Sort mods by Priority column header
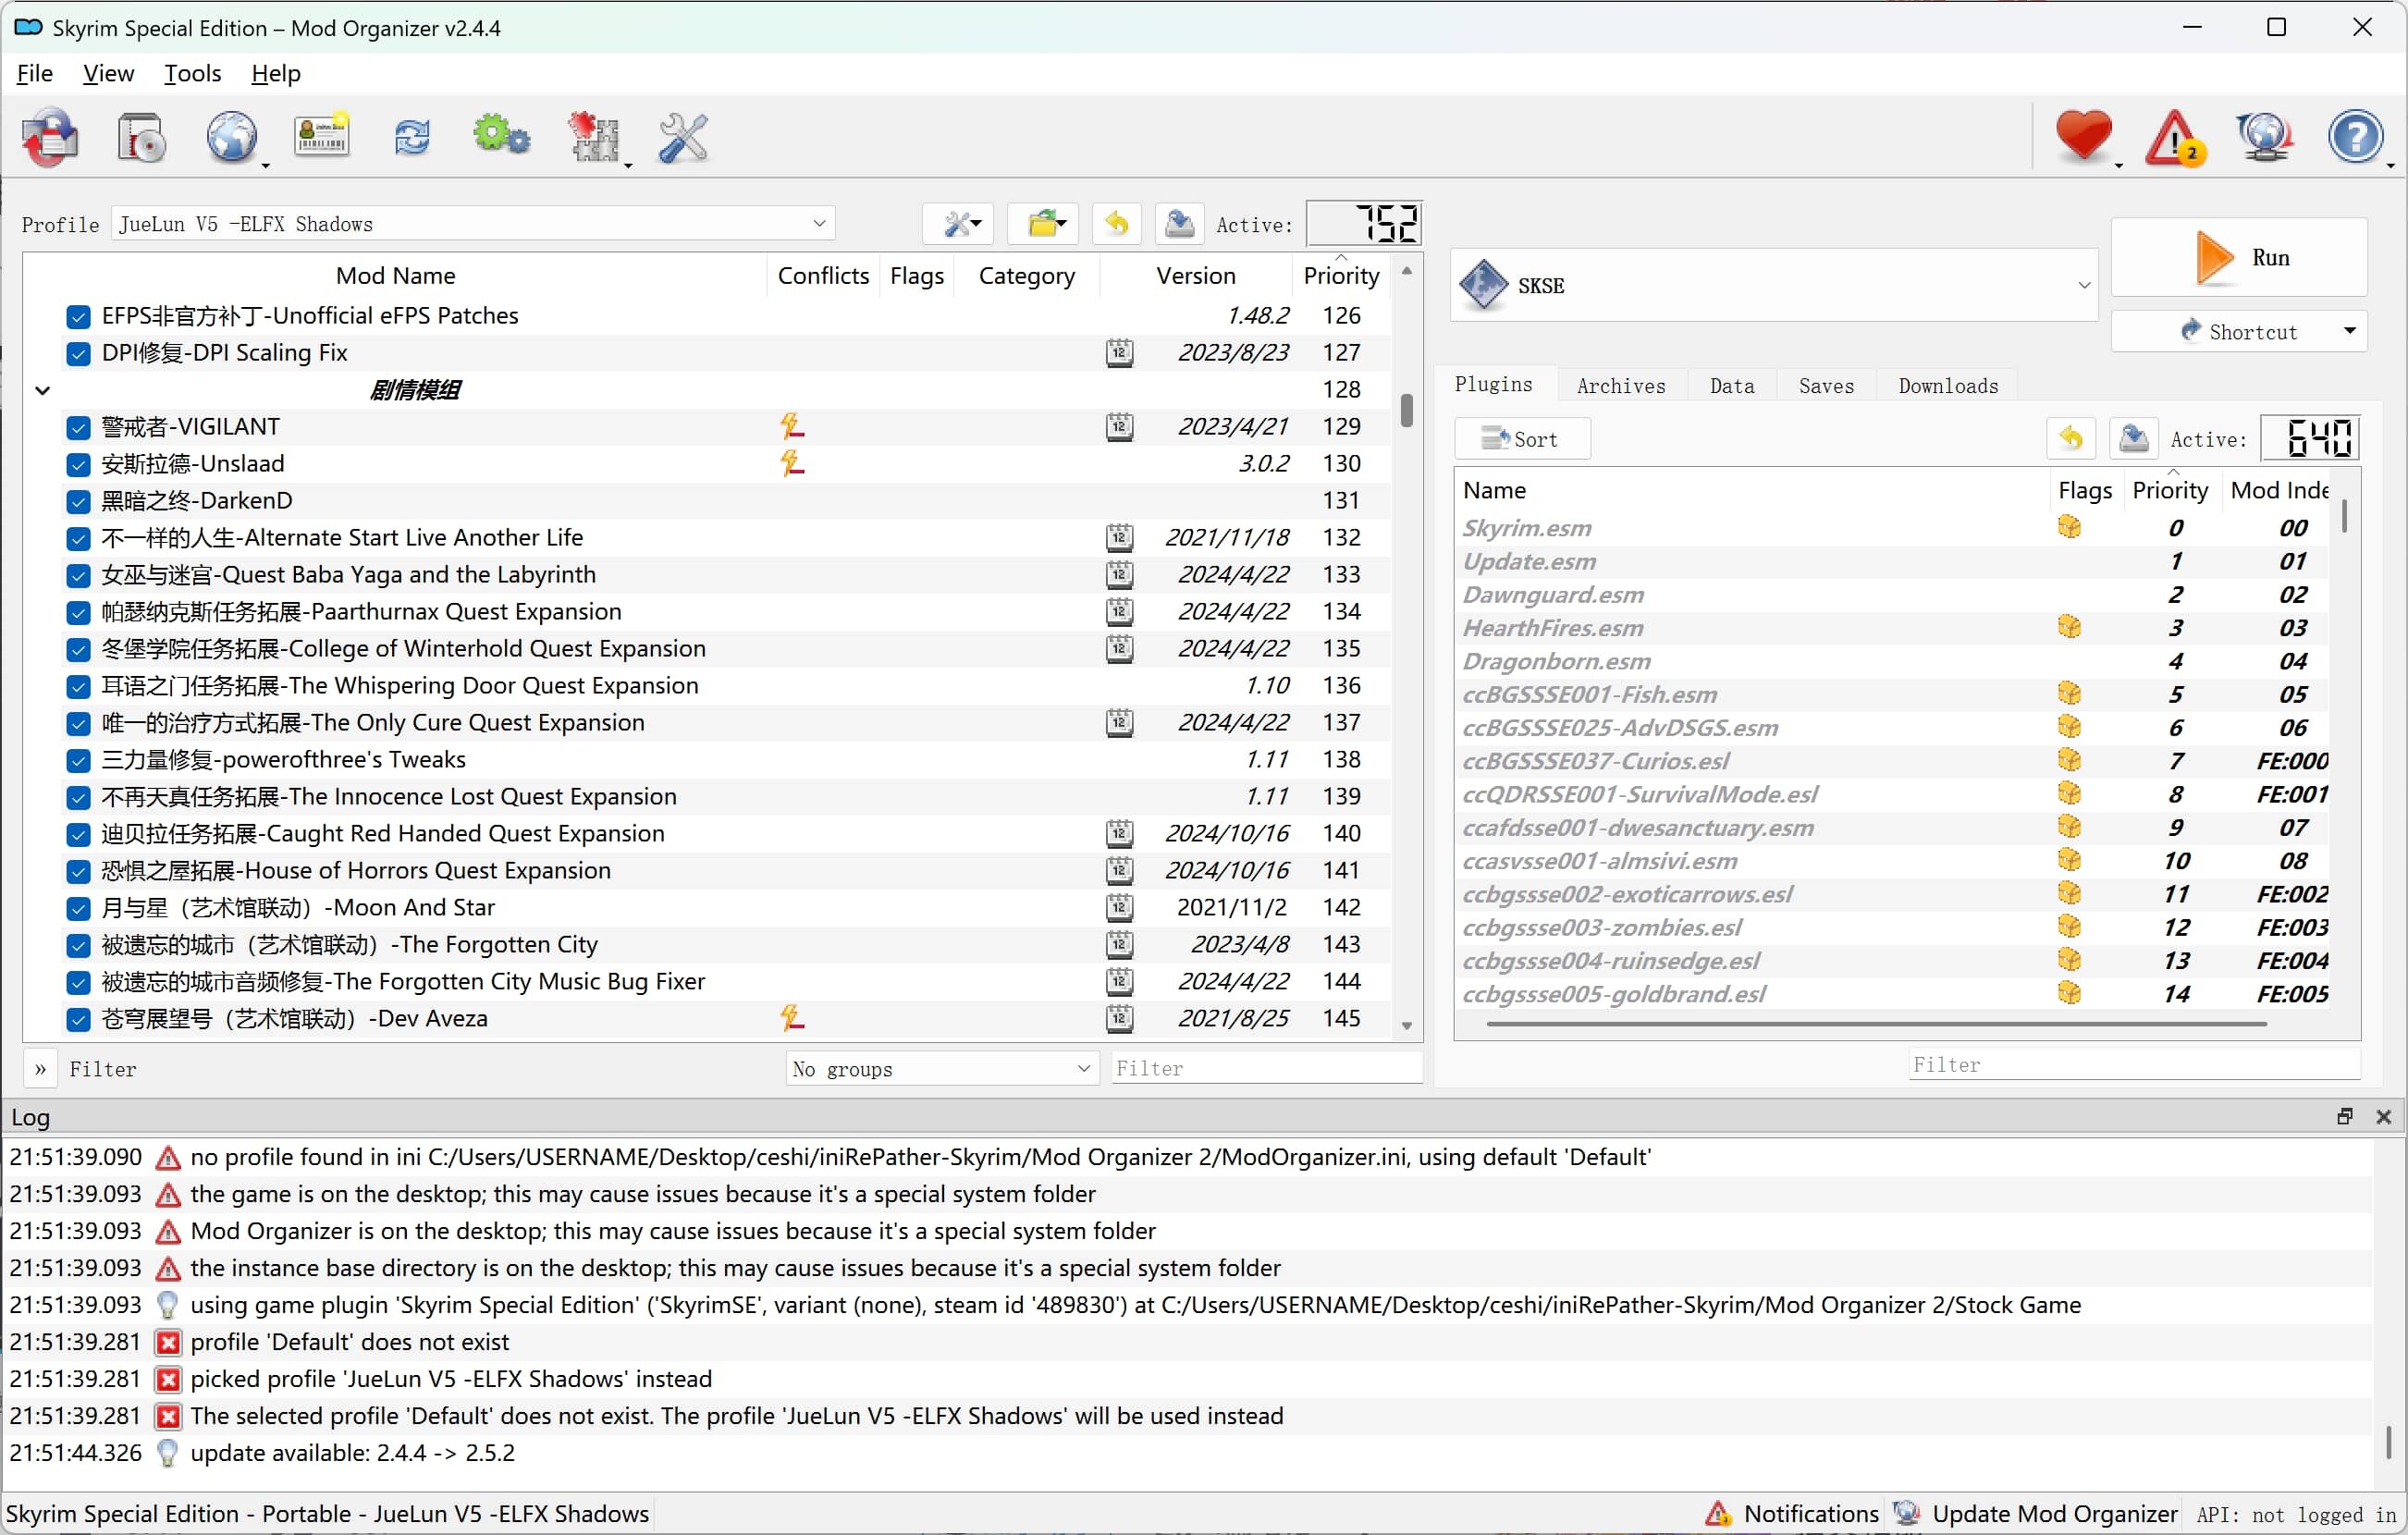 tap(1341, 275)
